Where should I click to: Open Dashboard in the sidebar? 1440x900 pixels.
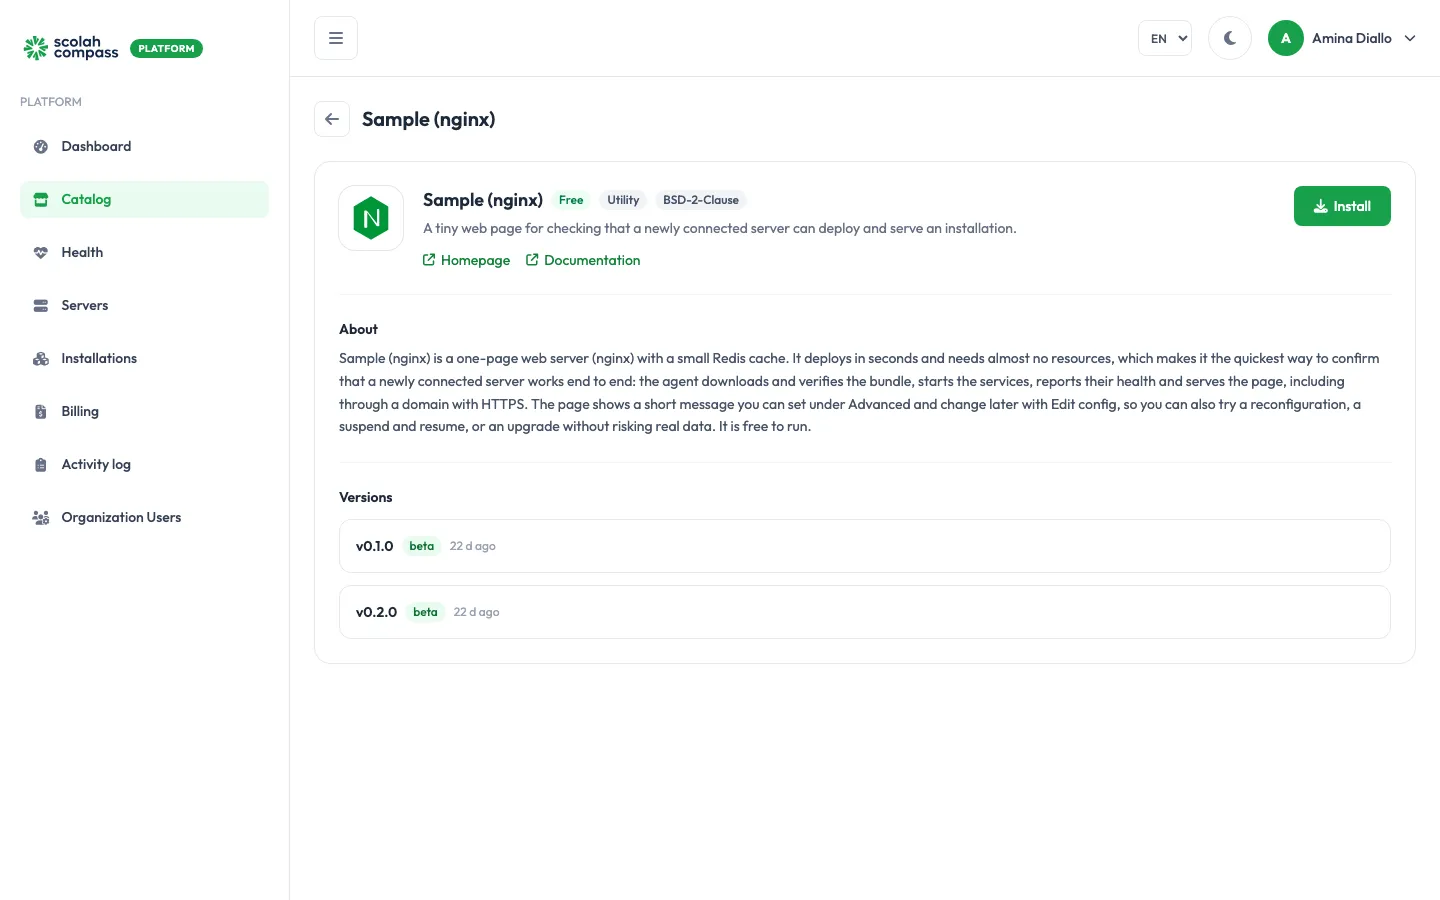(144, 147)
